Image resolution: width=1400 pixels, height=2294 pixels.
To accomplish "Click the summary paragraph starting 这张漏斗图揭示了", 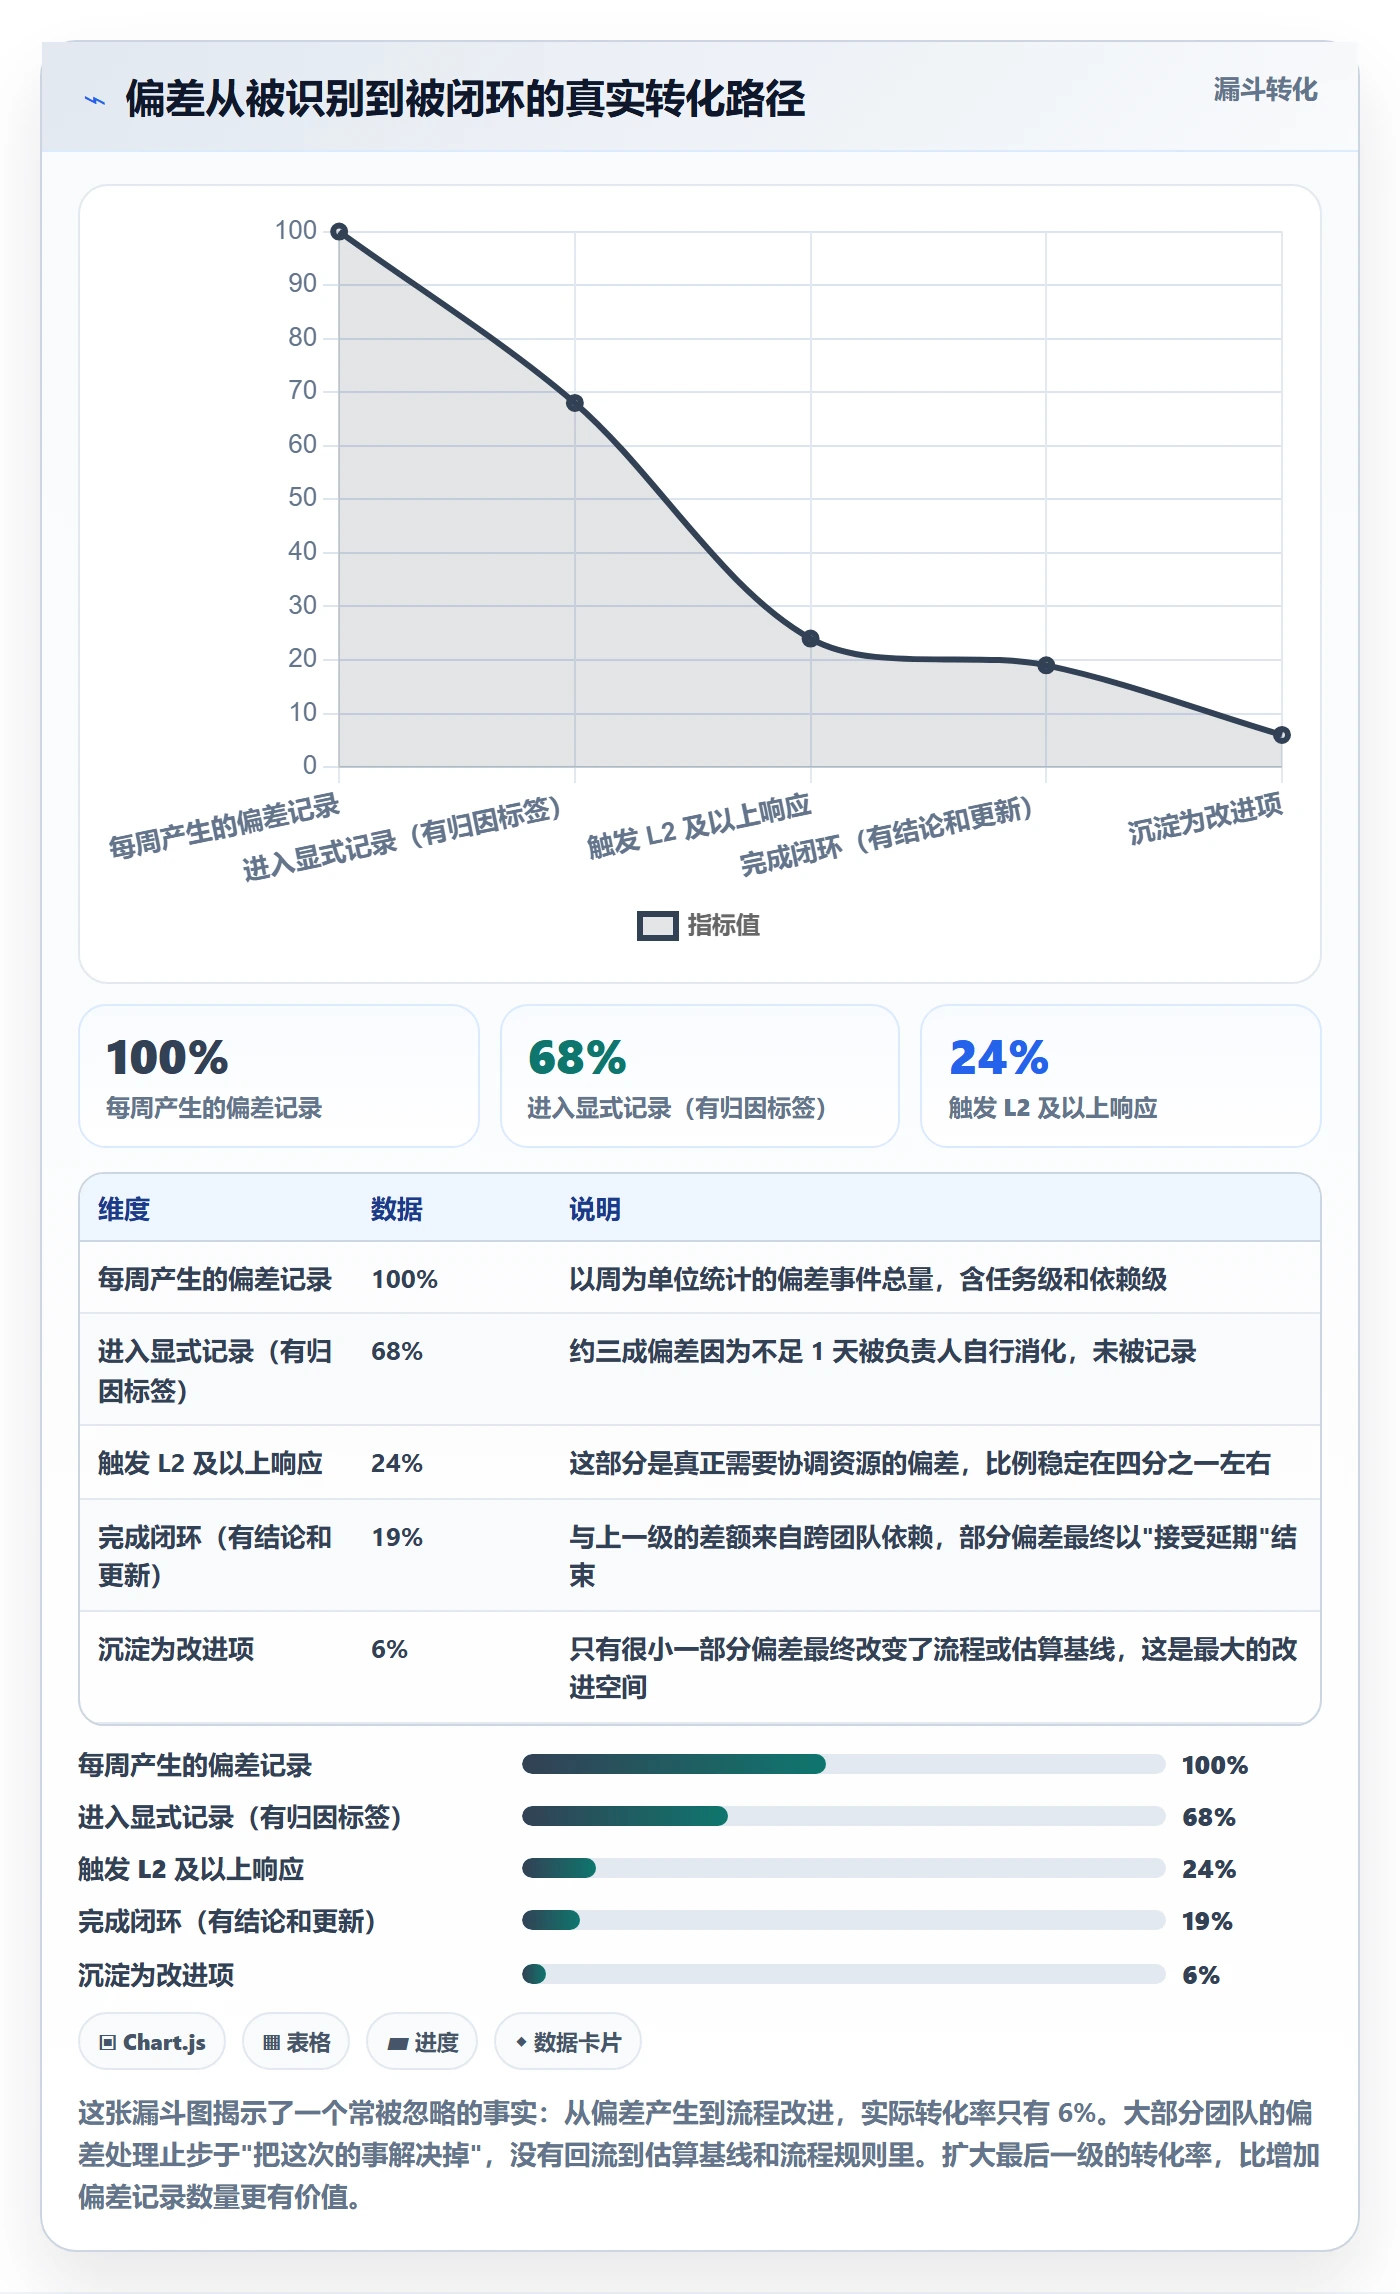I will coord(699,2155).
